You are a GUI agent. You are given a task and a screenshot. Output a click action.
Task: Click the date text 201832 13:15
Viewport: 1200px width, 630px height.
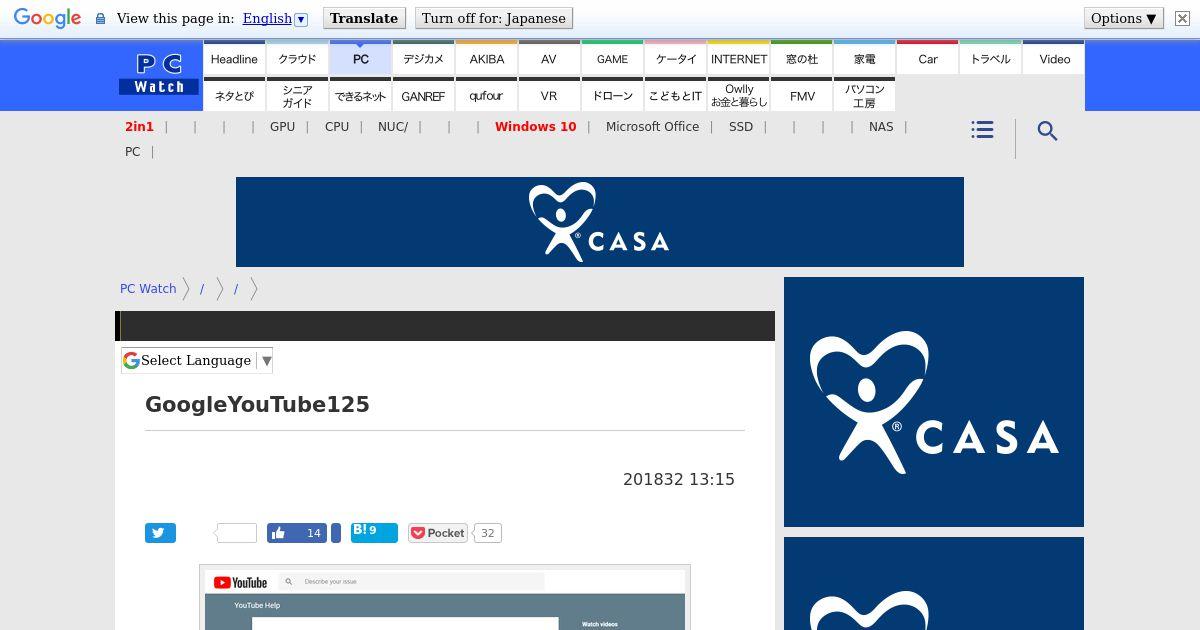(x=679, y=479)
